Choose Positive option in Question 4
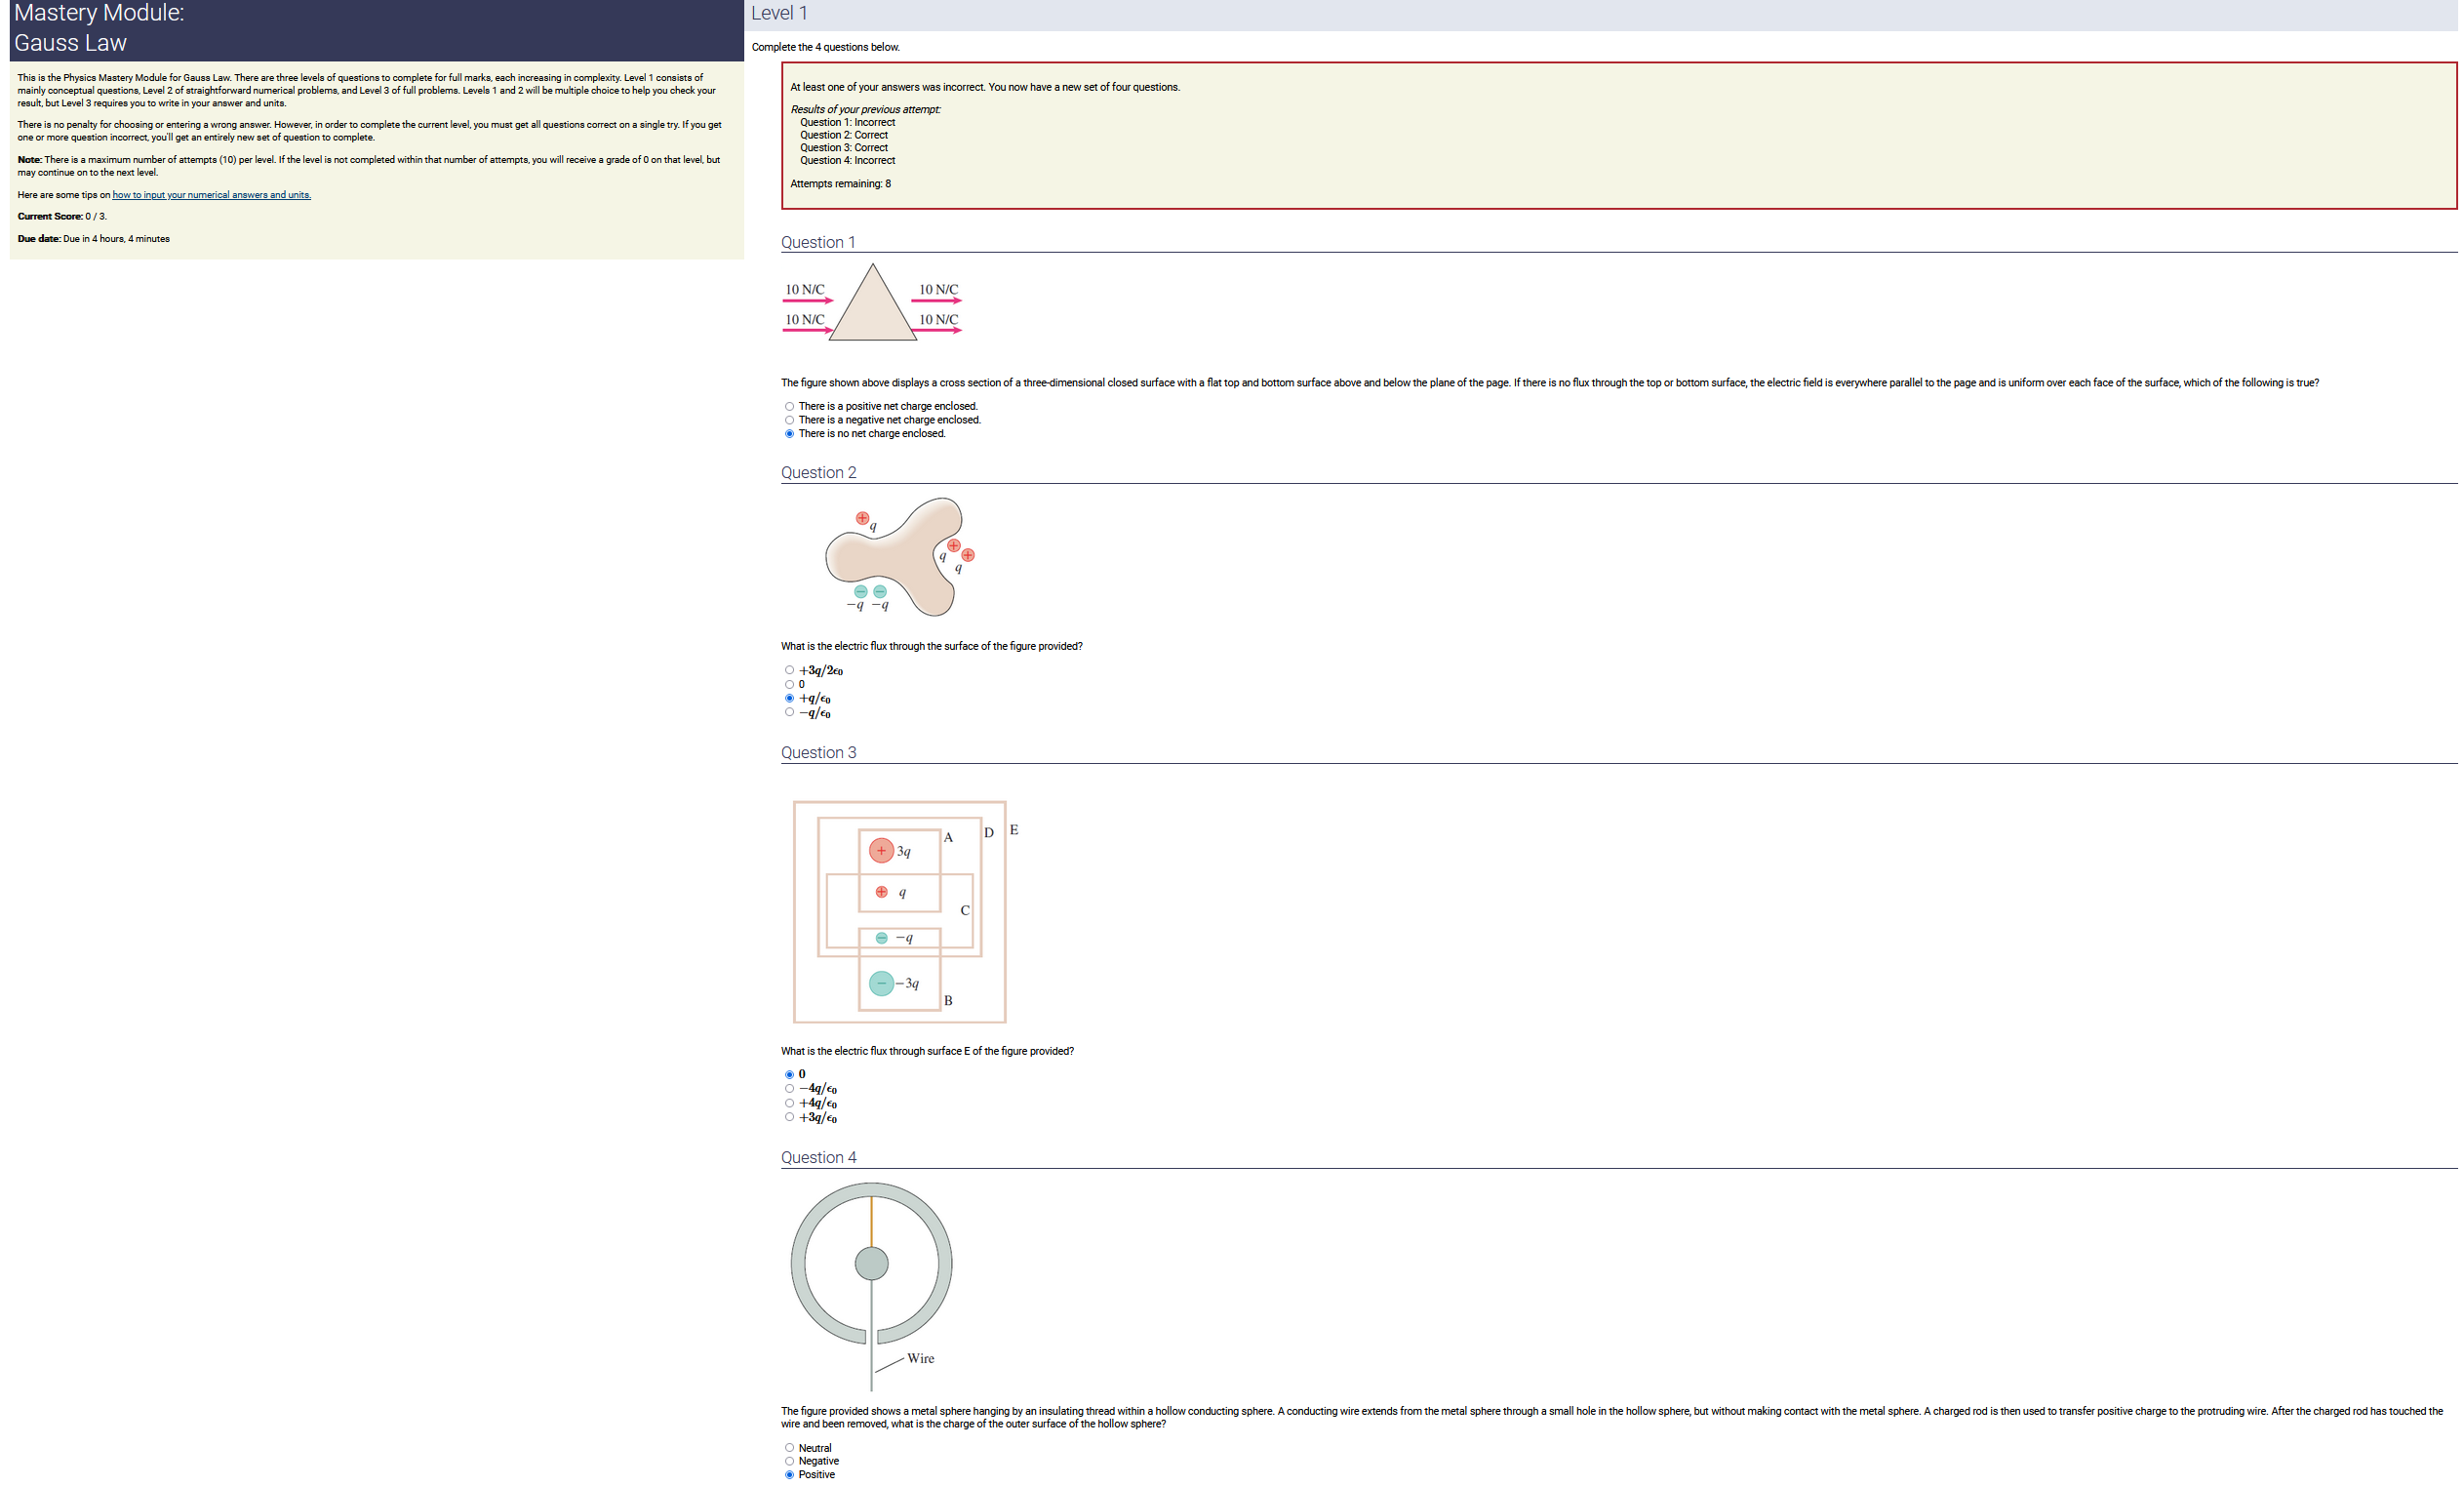 pyautogui.click(x=789, y=1475)
